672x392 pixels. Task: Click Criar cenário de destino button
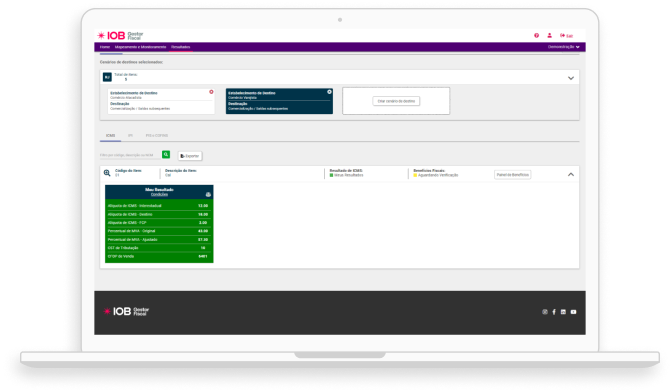(x=396, y=101)
